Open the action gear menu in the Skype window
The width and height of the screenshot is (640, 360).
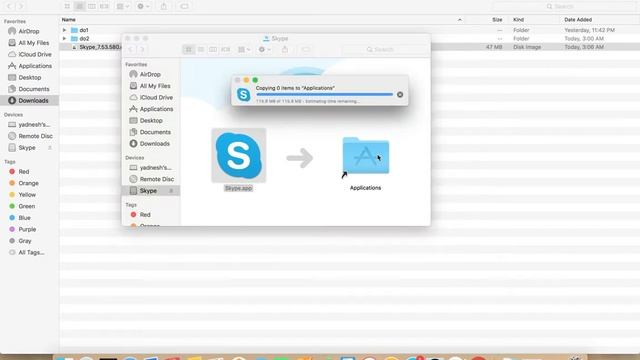[264, 49]
